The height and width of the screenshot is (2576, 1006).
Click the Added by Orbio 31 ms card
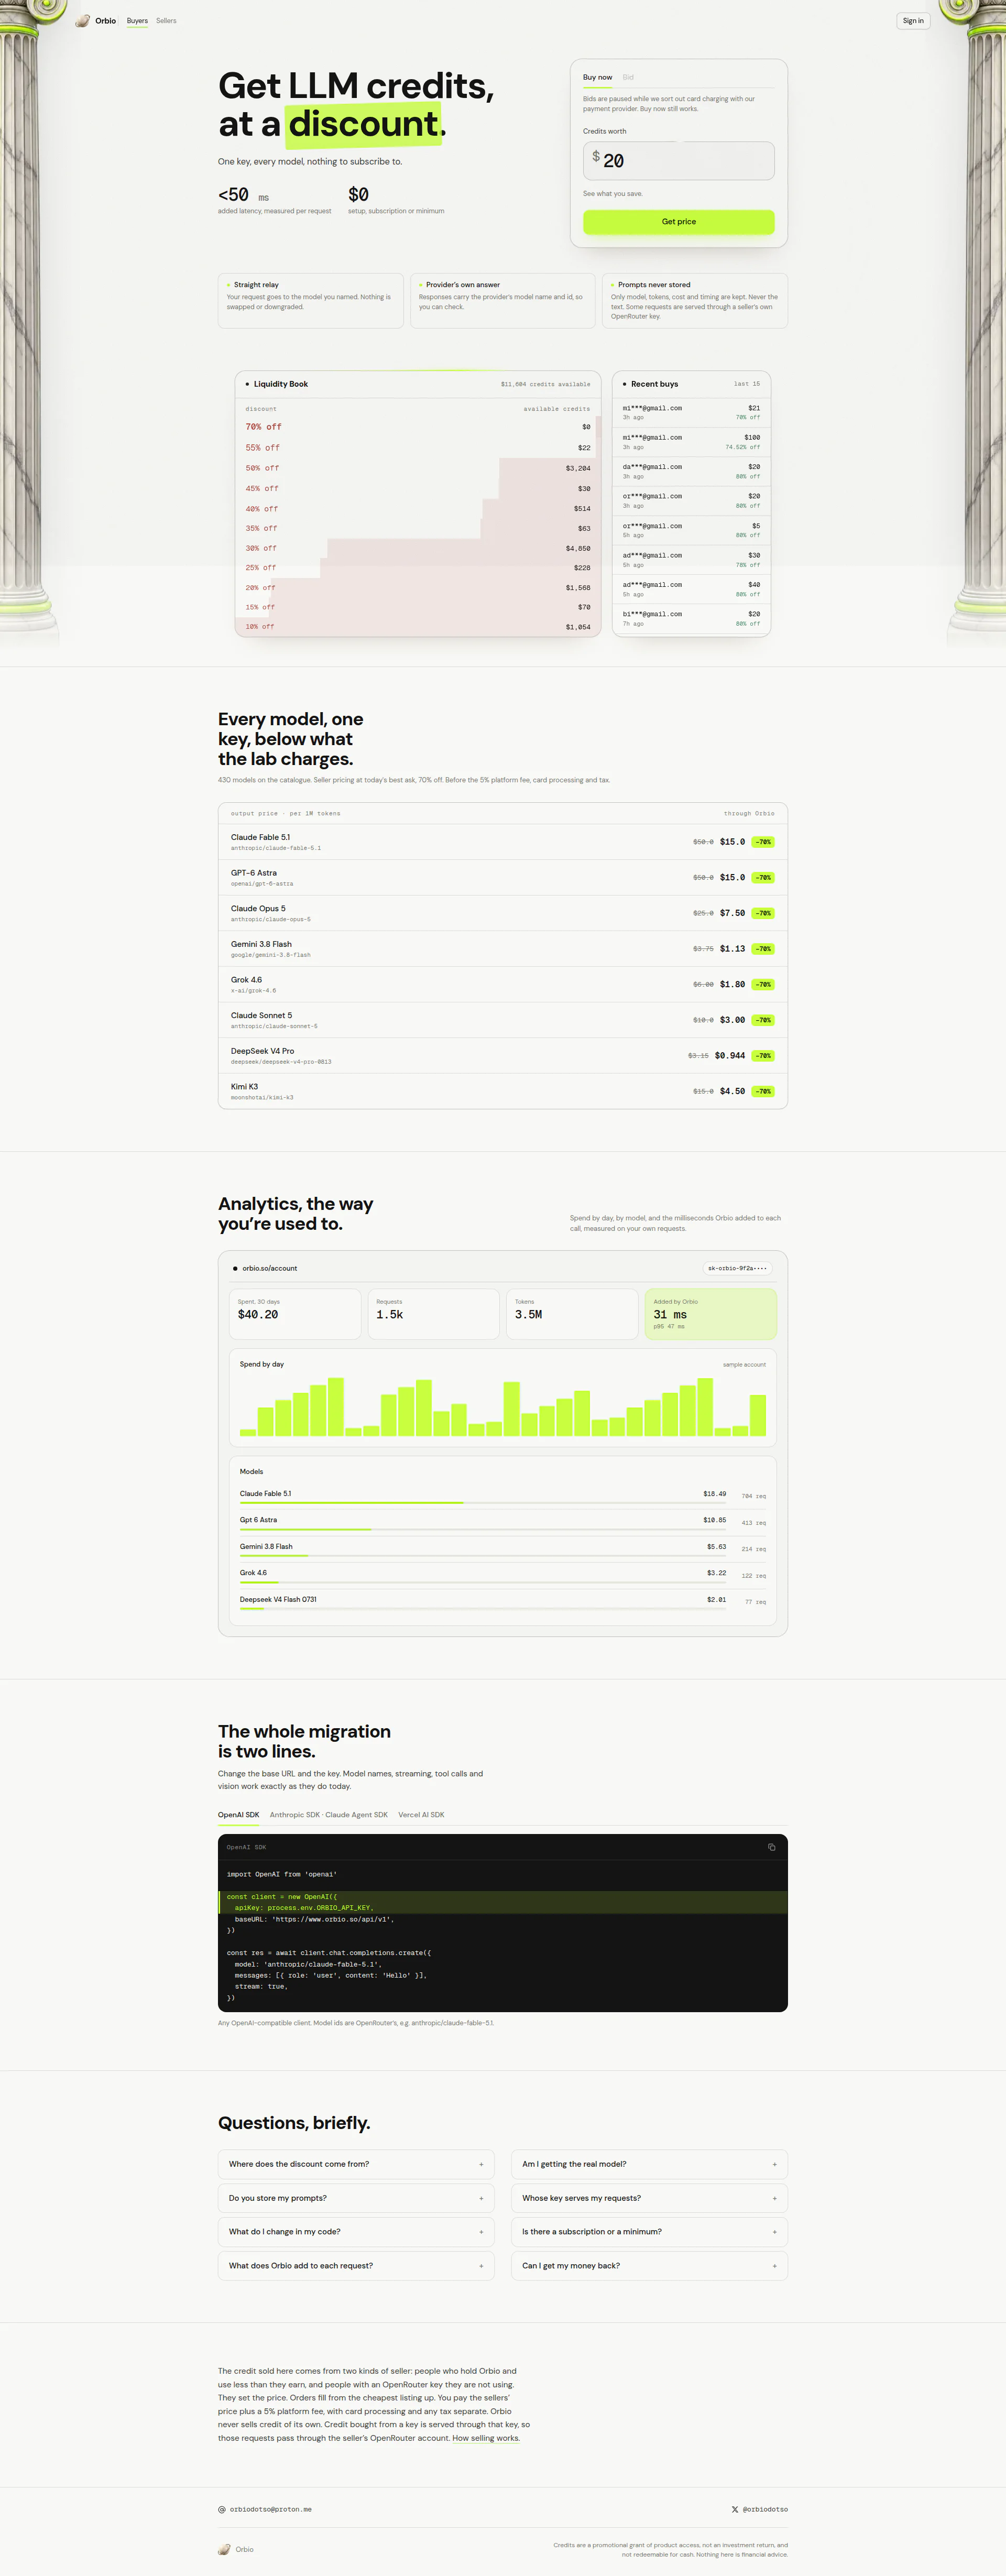[711, 1313]
